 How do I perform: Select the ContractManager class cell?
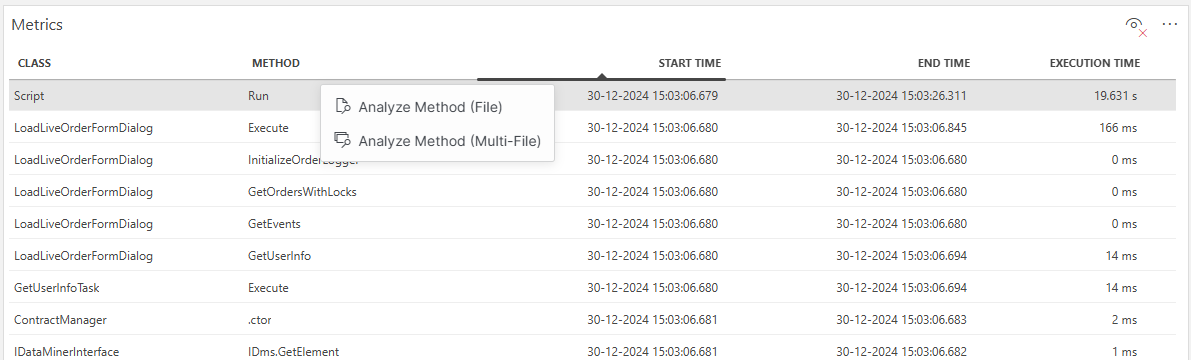pyautogui.click(x=61, y=320)
